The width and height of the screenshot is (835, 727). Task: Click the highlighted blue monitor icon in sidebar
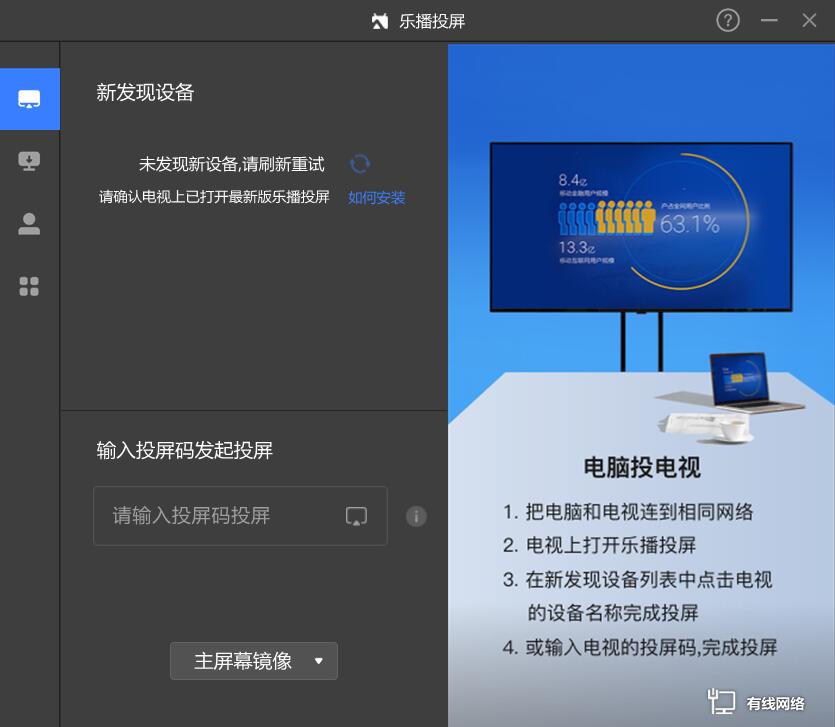tap(29, 99)
